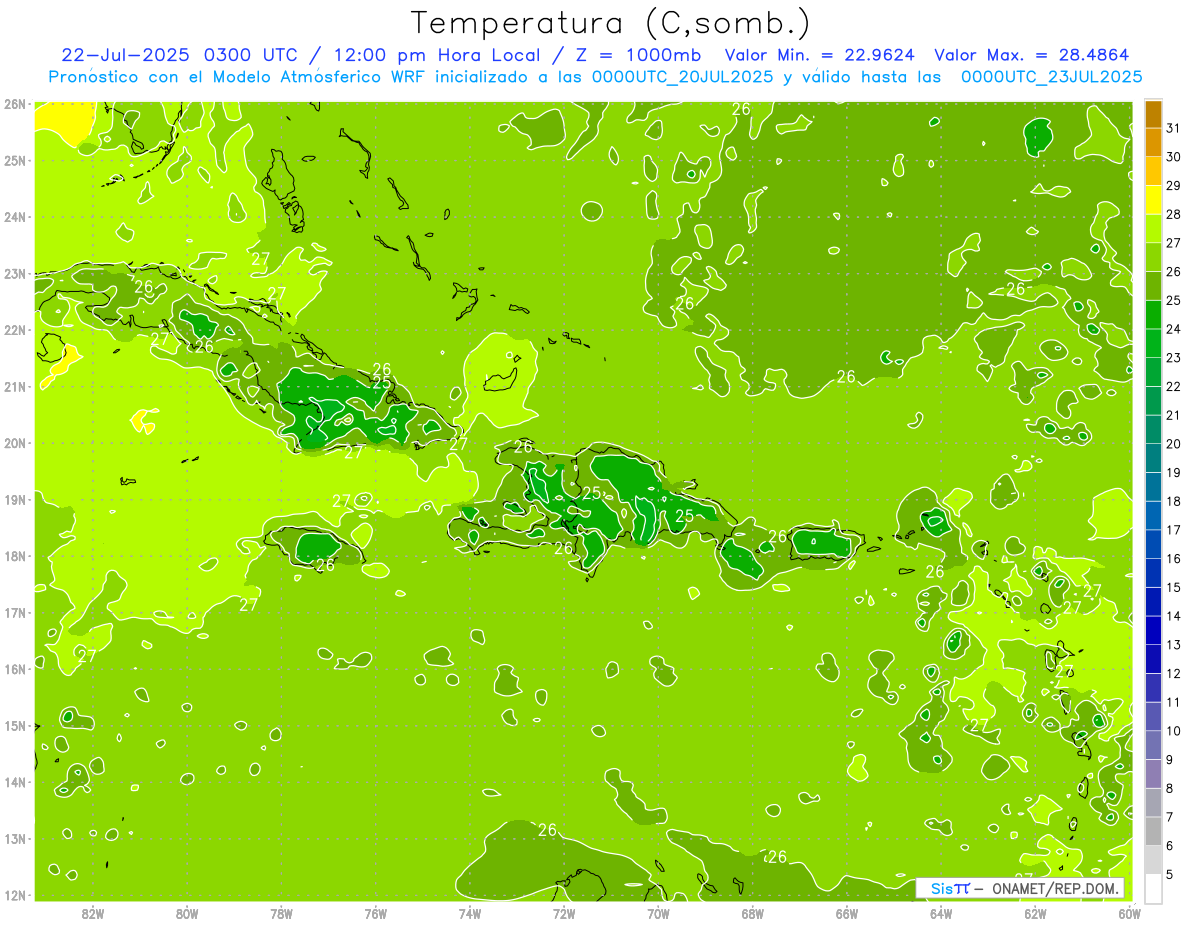Click the 'SisPi – ONAMET/REP.DOM.' credit label

click(x=1020, y=888)
